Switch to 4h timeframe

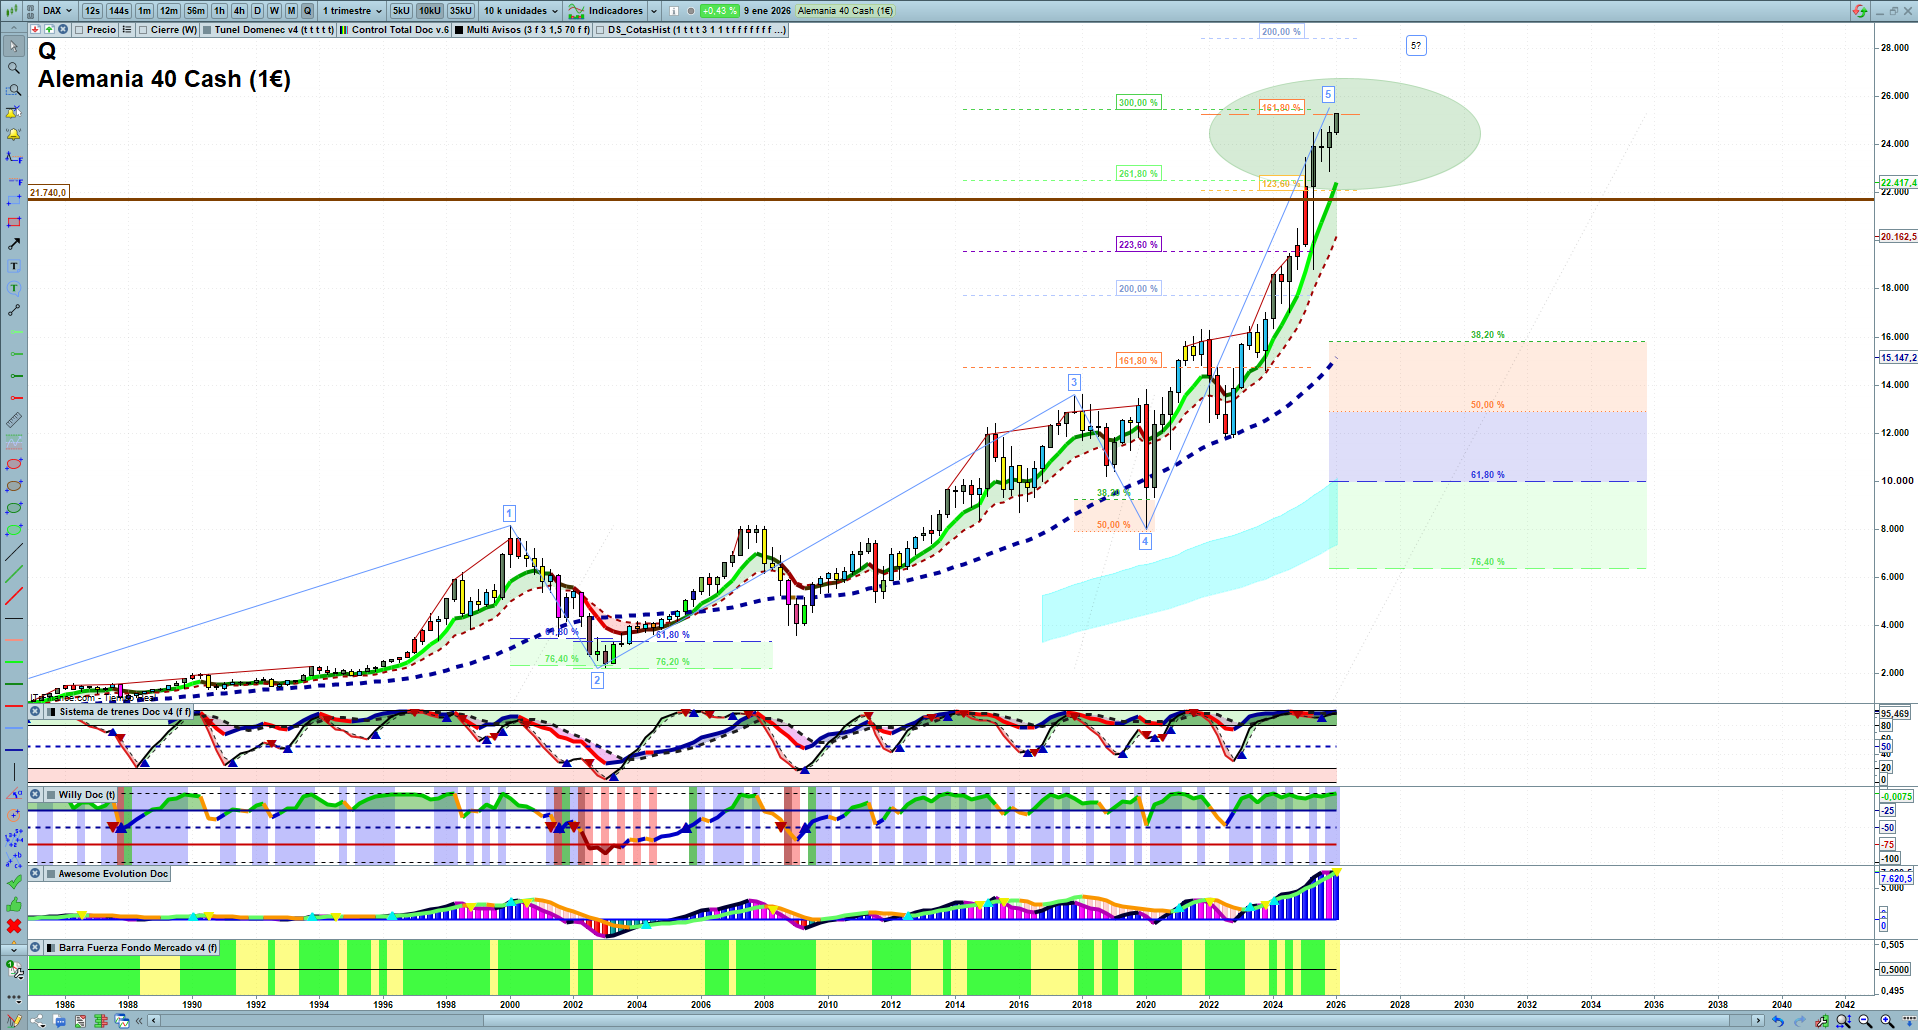239,11
